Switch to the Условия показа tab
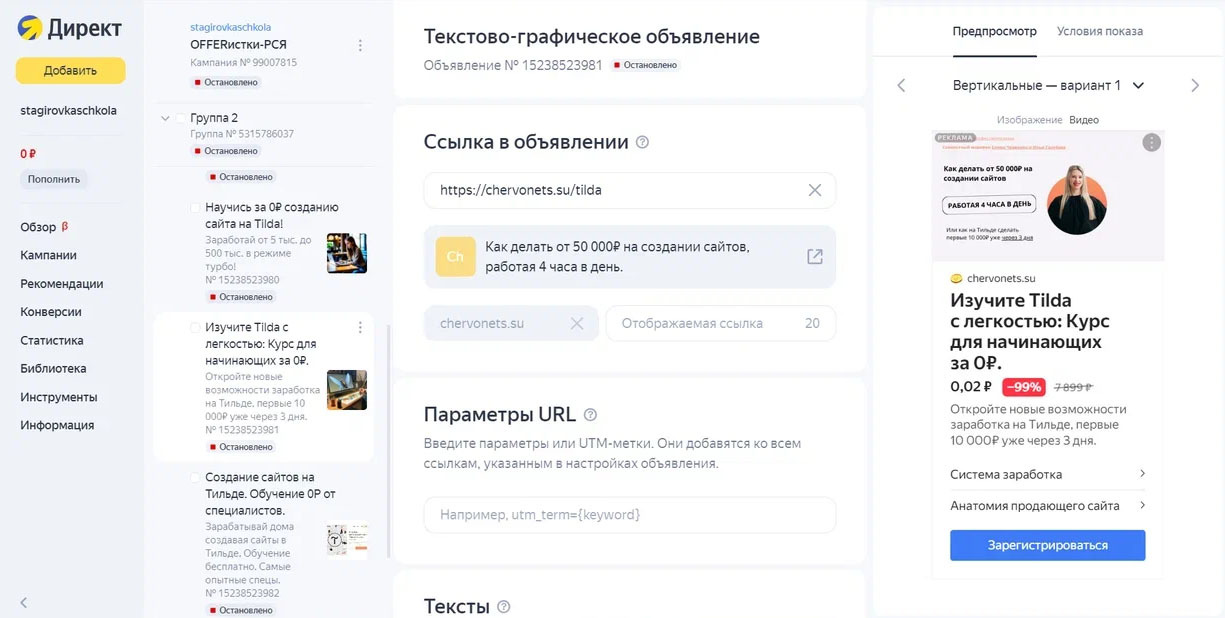 1100,31
